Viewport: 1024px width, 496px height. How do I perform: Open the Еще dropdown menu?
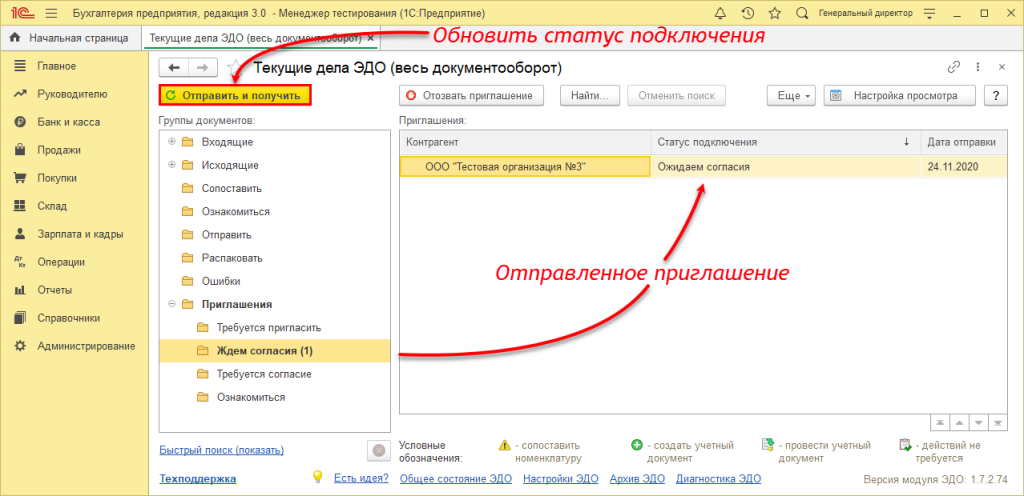pos(793,95)
